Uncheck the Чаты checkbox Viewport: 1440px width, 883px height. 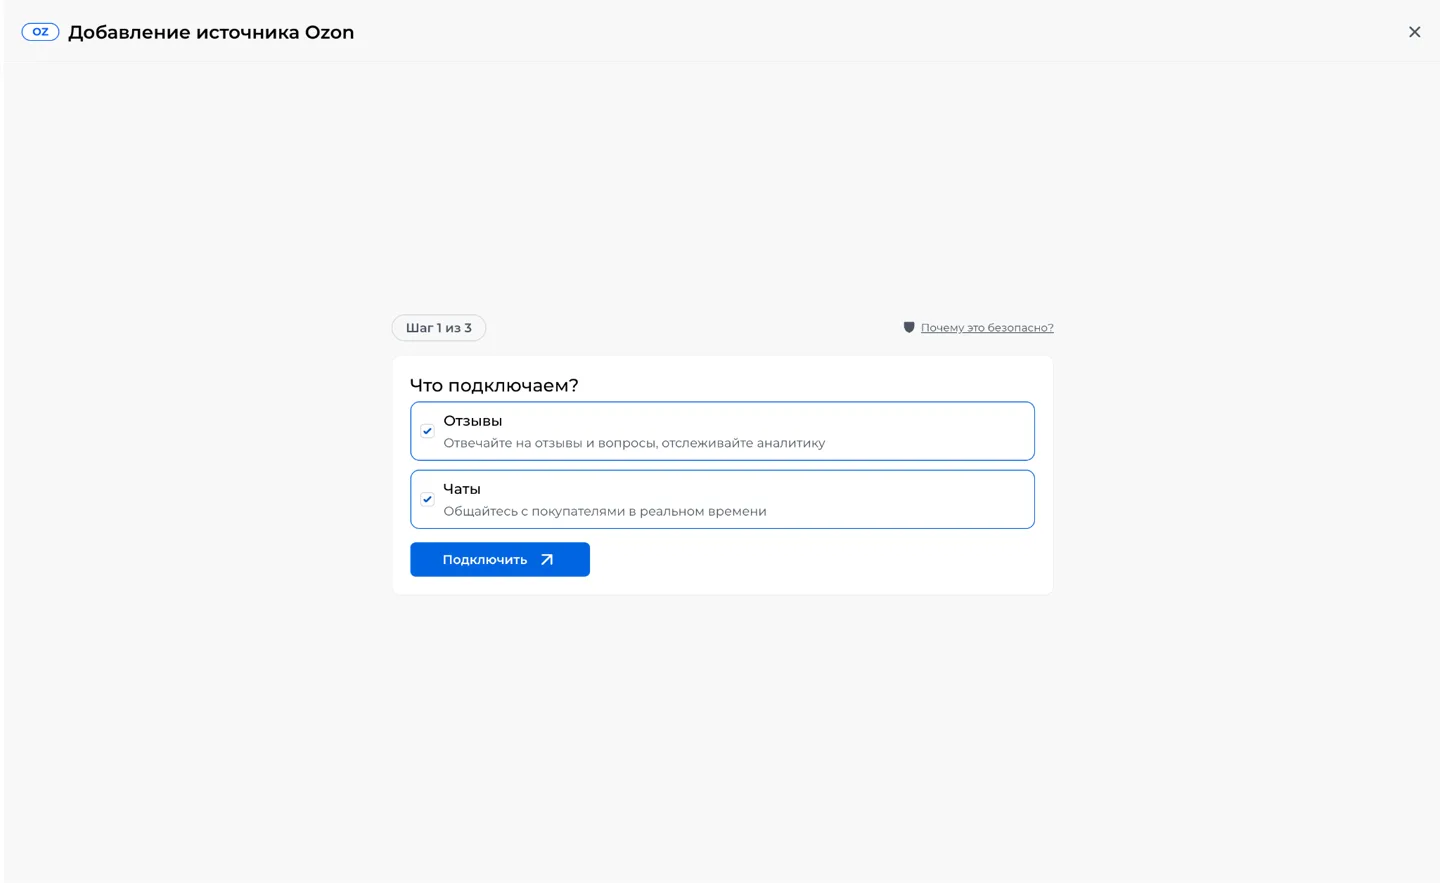coord(427,499)
